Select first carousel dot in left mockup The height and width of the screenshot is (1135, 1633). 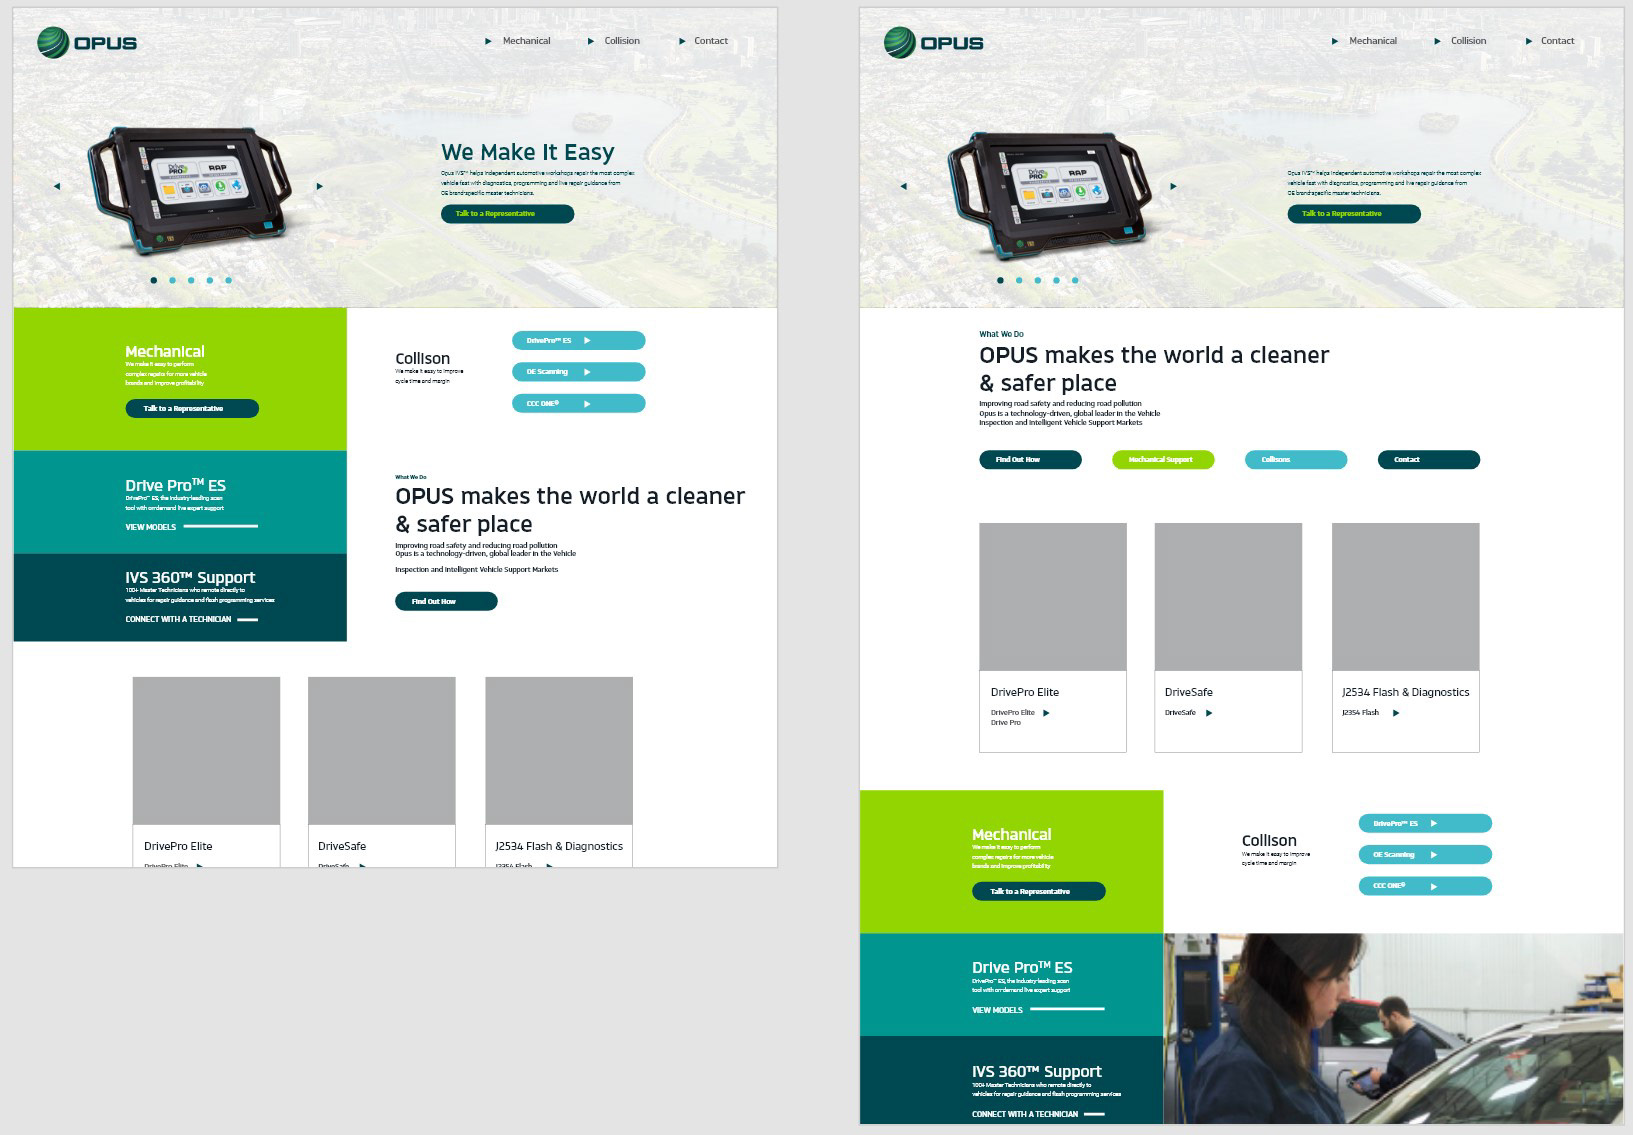[x=153, y=280]
